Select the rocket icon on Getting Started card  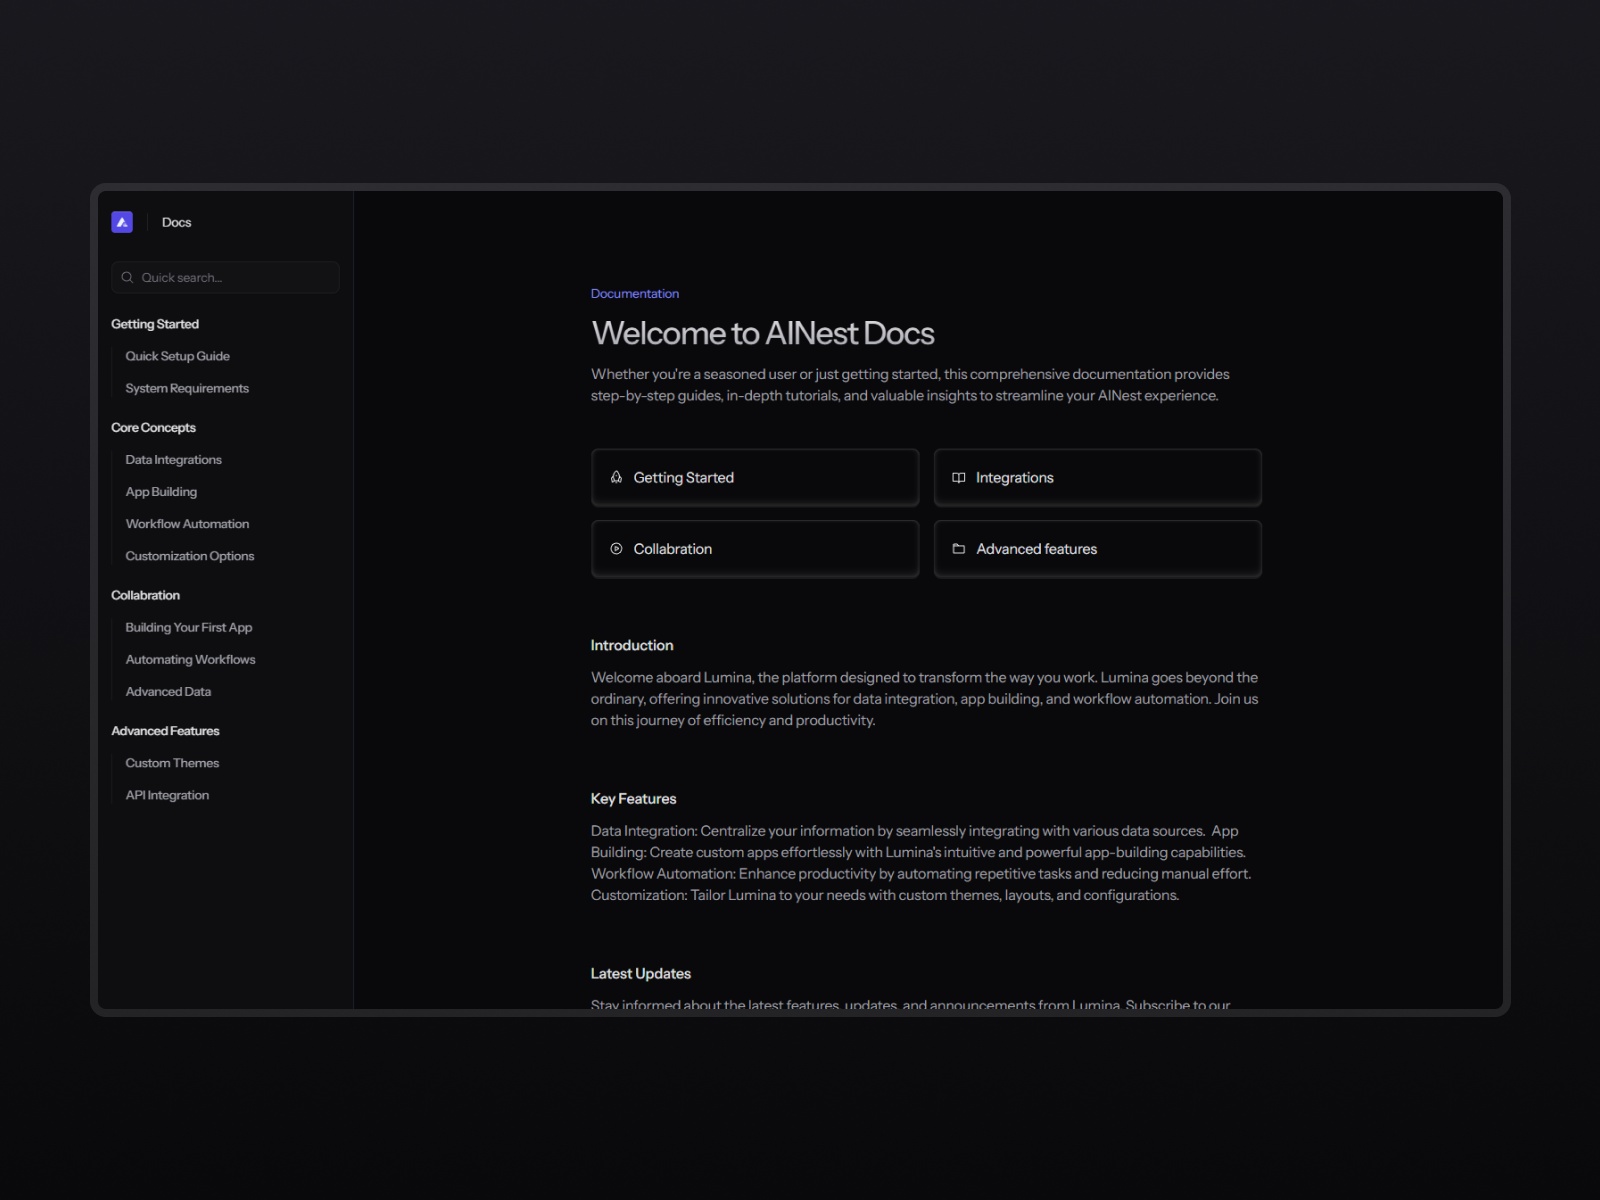coord(615,477)
